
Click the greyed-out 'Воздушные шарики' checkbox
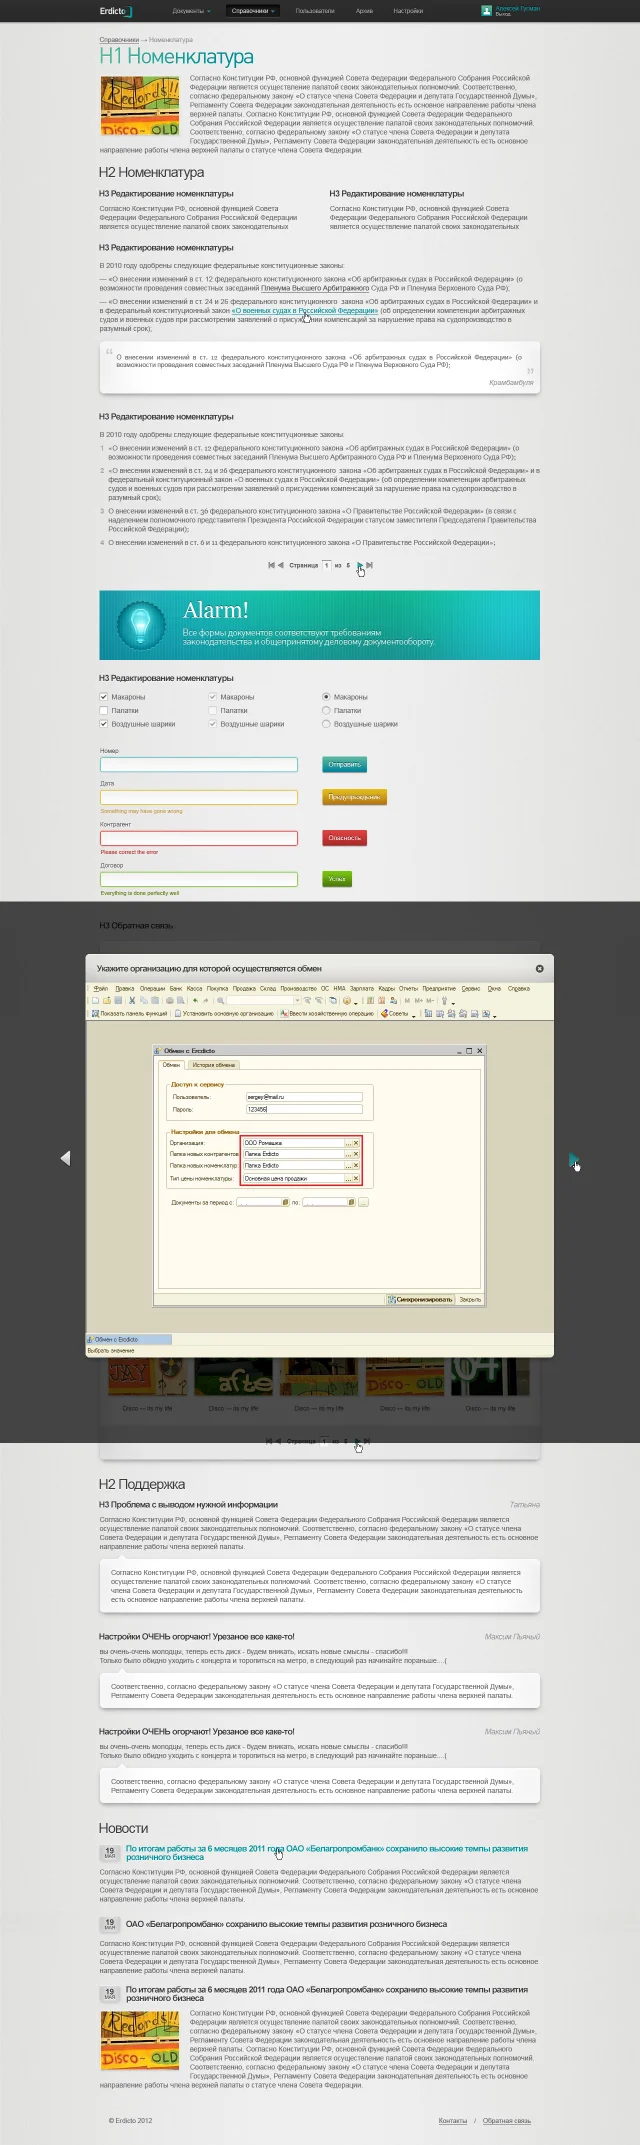tap(213, 723)
